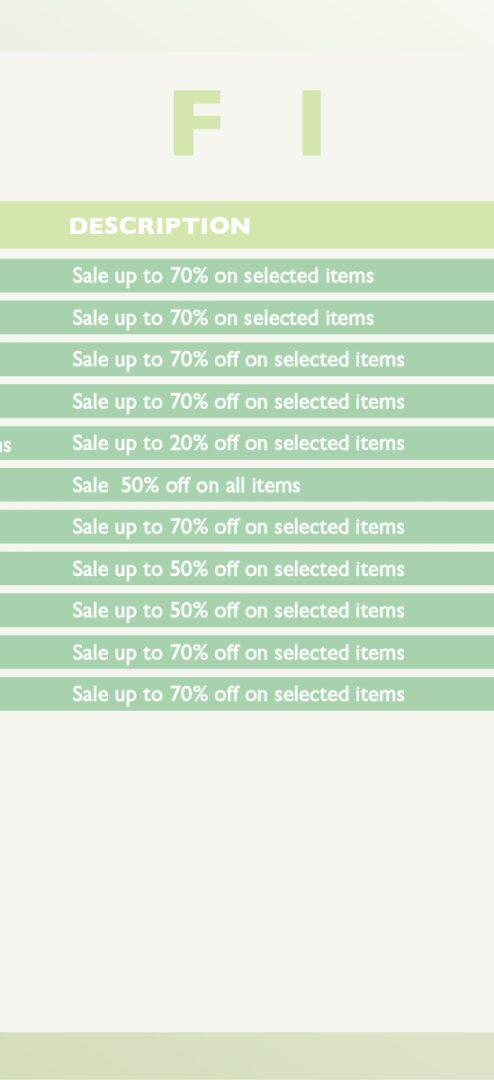Select first "Sale up to 50% off" row

pyautogui.click(x=247, y=569)
